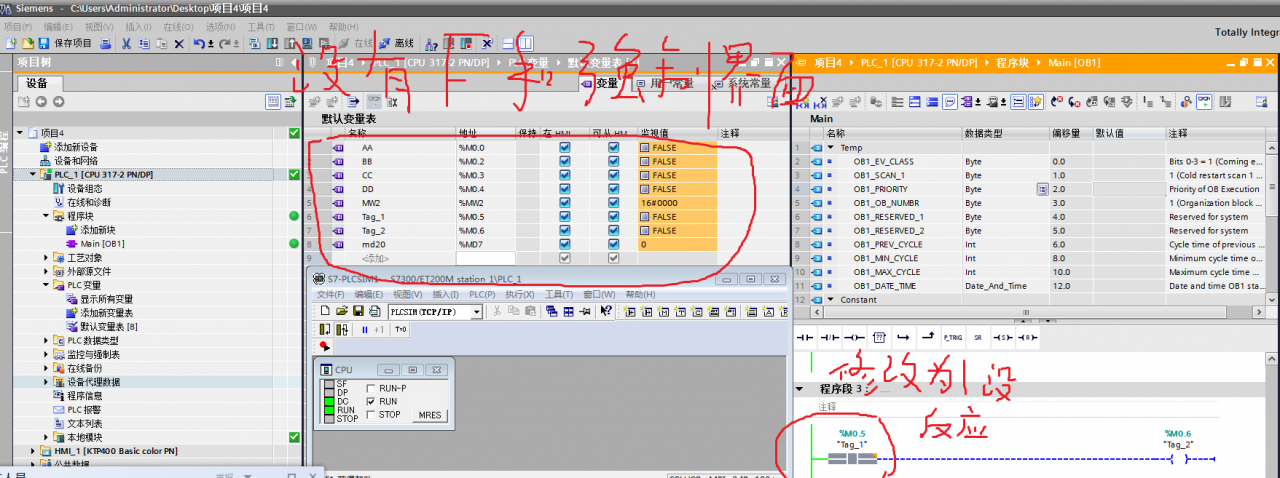Click the P_TRIG instruction icon
This screenshot has height=478, width=1280.
tap(952, 337)
